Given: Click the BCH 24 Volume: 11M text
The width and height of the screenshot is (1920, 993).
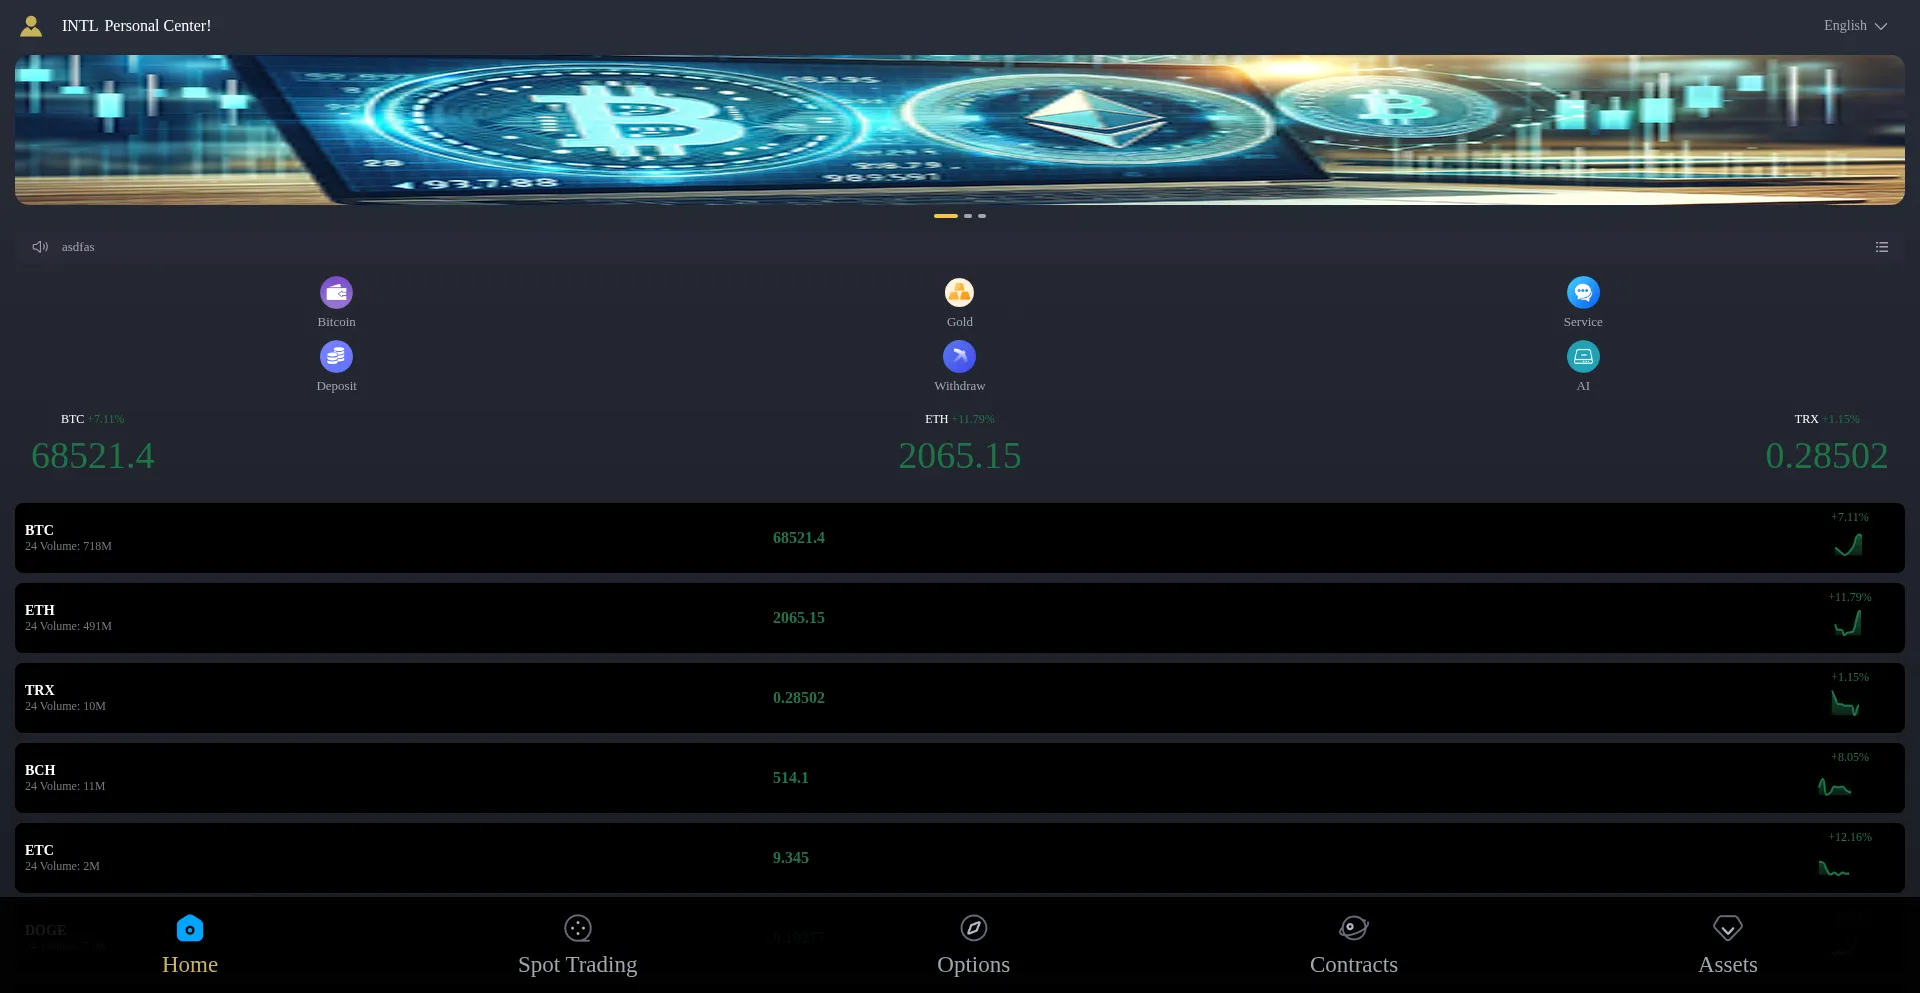Looking at the screenshot, I should click(65, 786).
